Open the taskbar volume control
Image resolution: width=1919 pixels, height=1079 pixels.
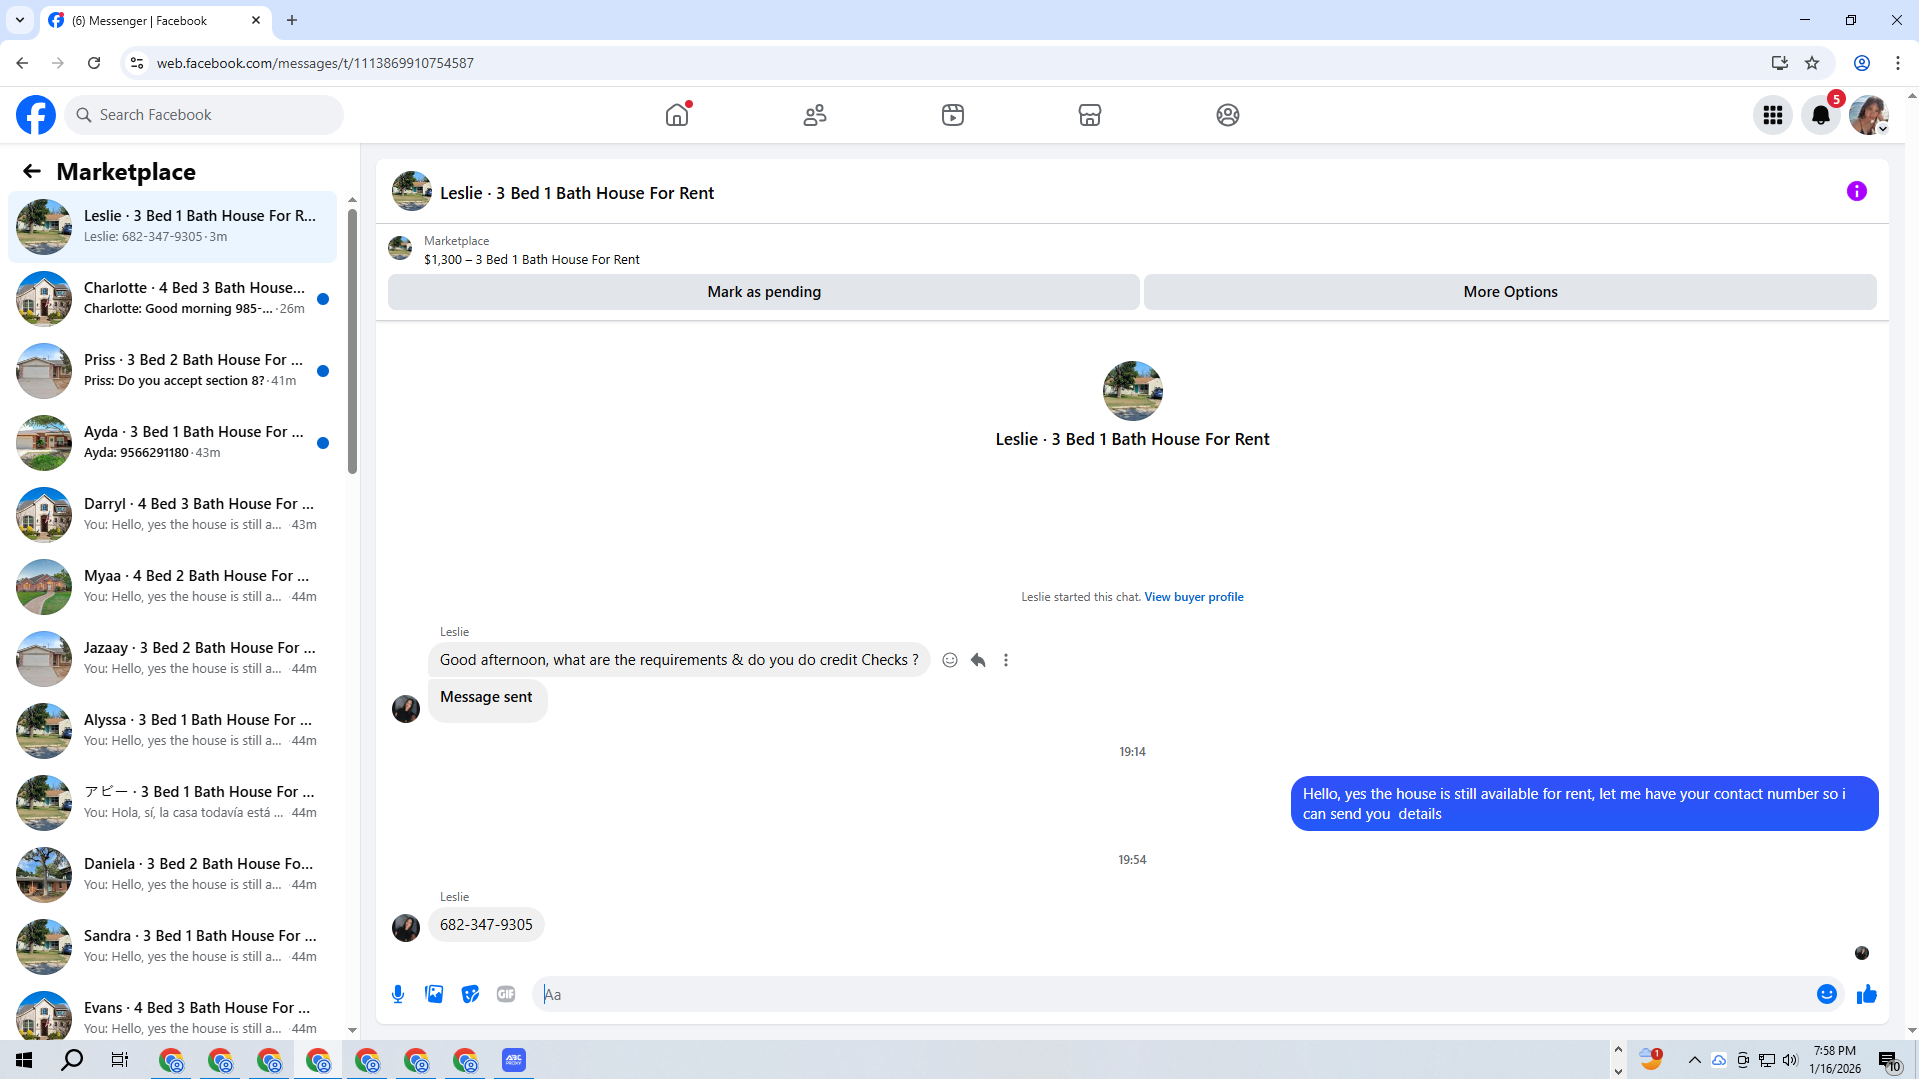(x=1790, y=1060)
